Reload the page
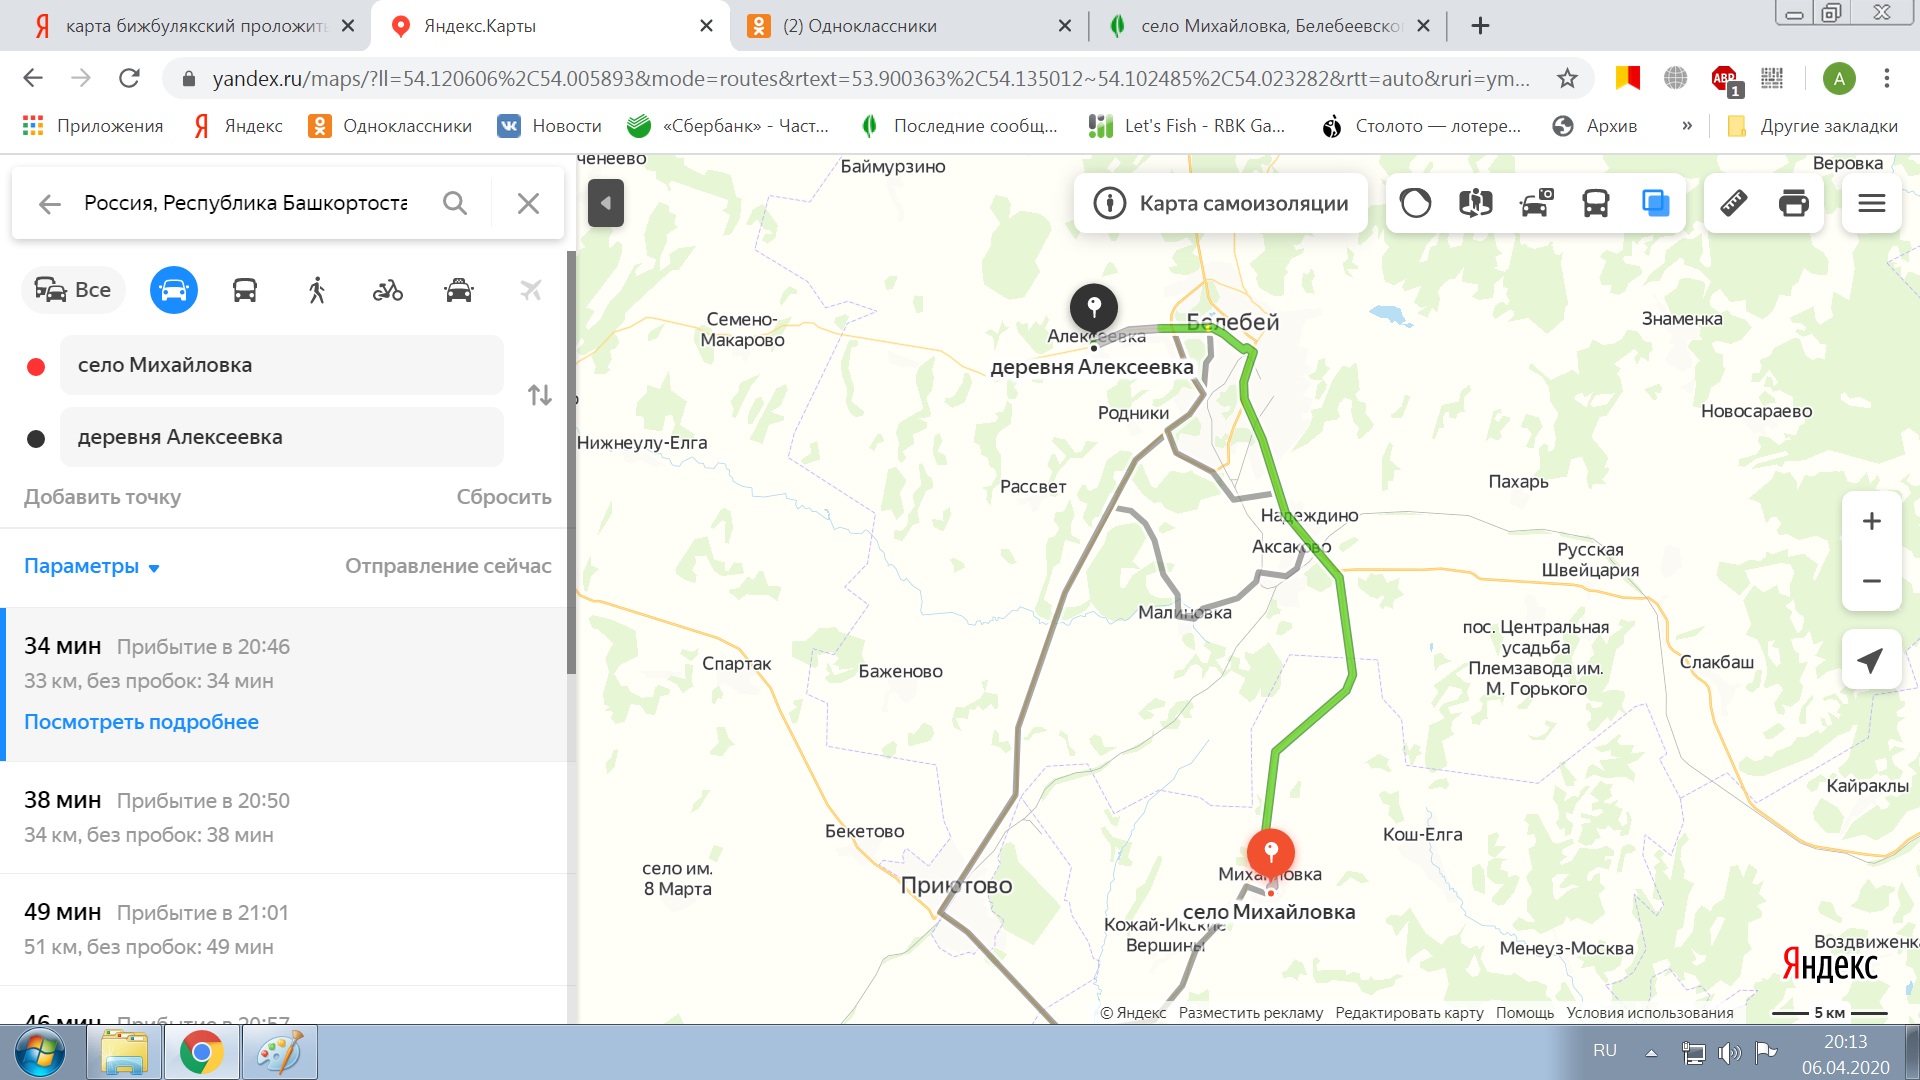Screen dimensions: 1920x1080 [x=129, y=78]
